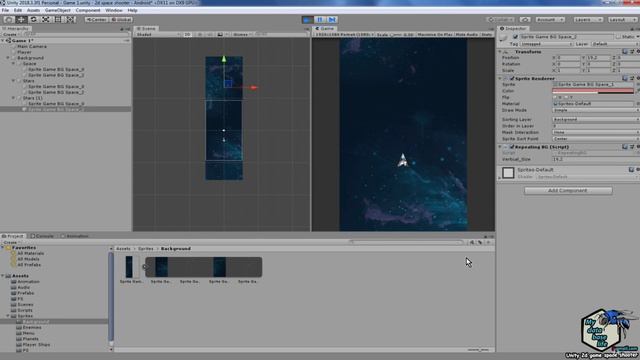Toggle Flip Y checkbox
Screen dimensions: 640x360
[x=566, y=97]
